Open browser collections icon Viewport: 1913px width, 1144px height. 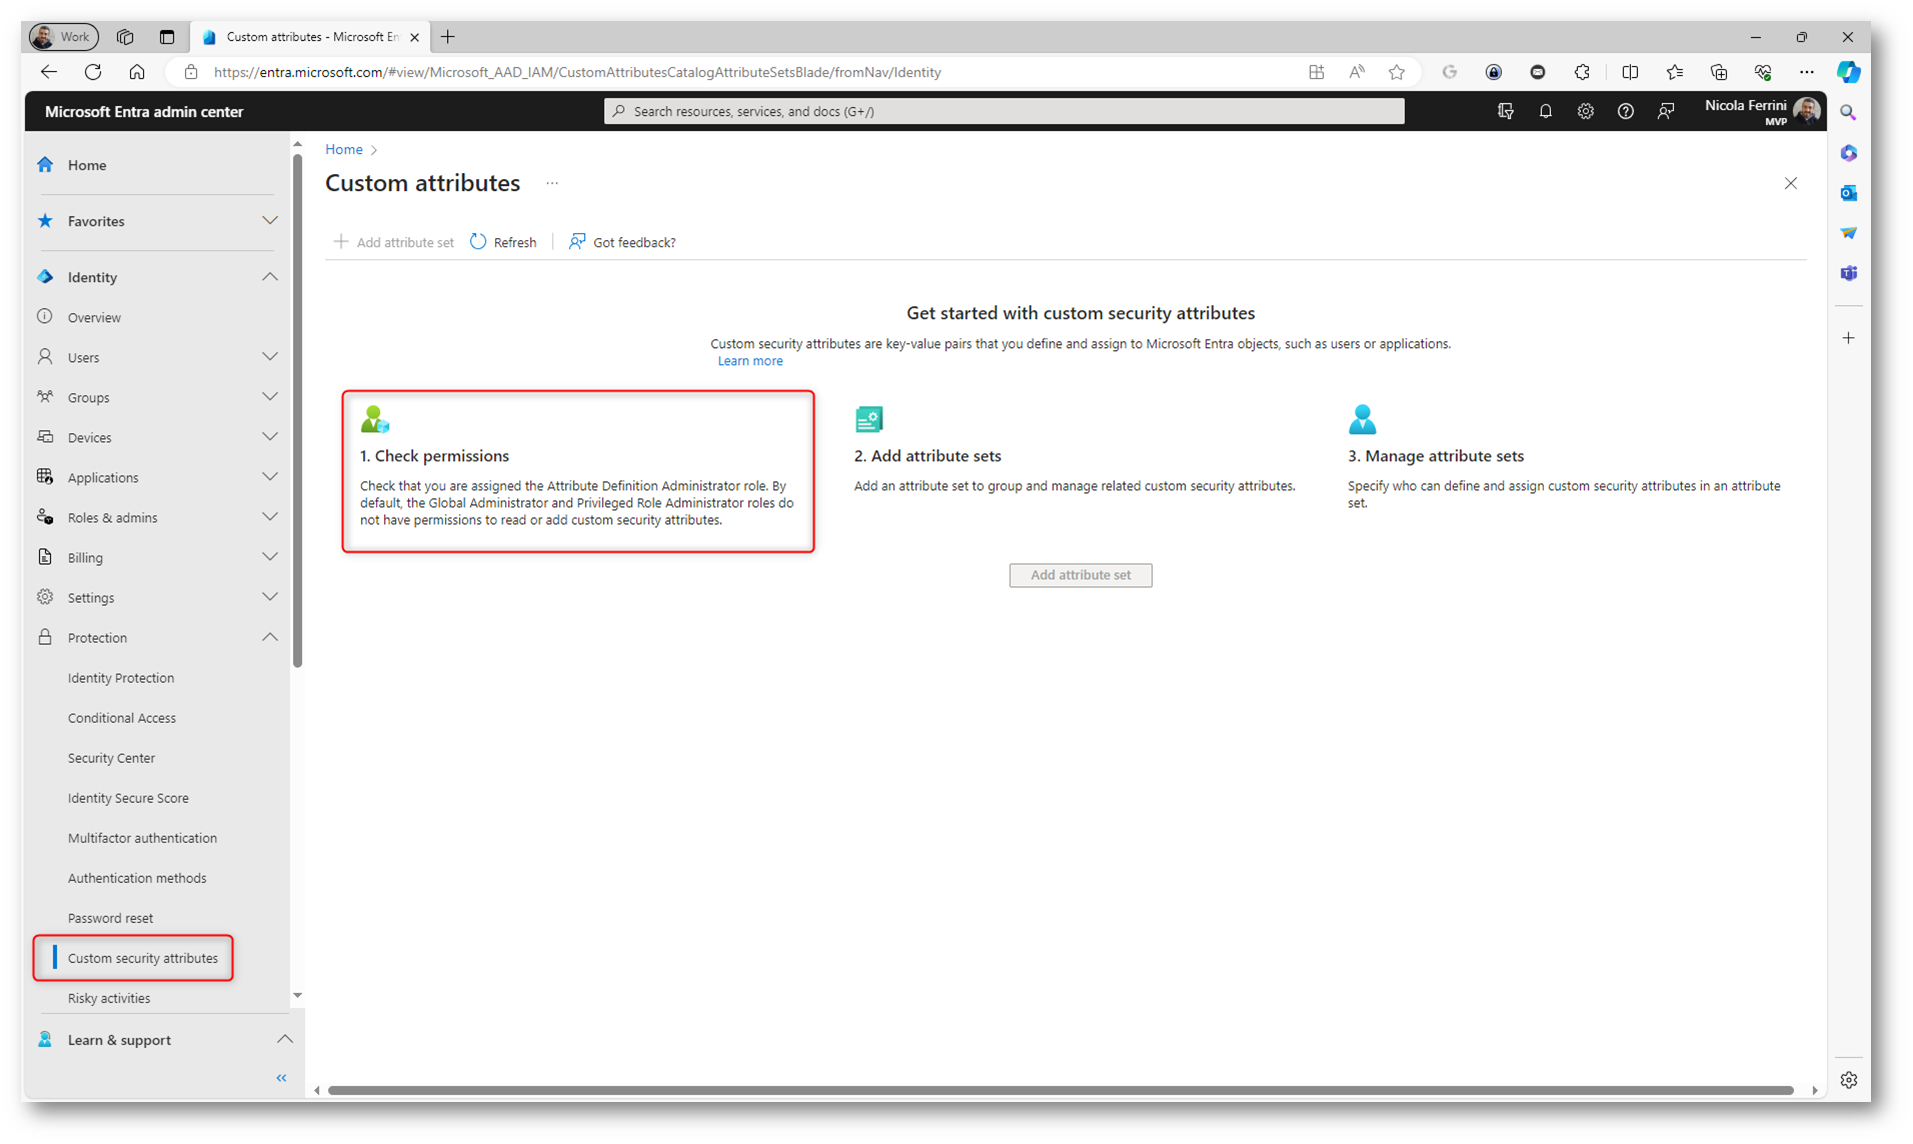point(1718,72)
